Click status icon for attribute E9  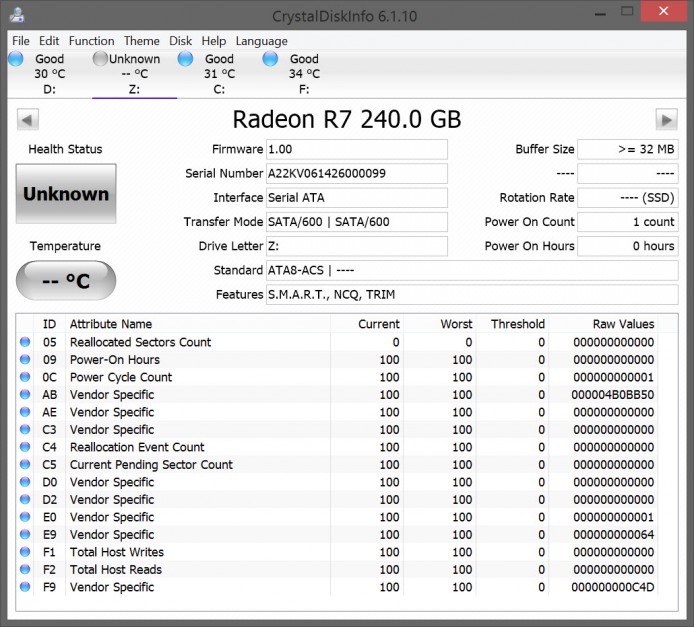25,534
